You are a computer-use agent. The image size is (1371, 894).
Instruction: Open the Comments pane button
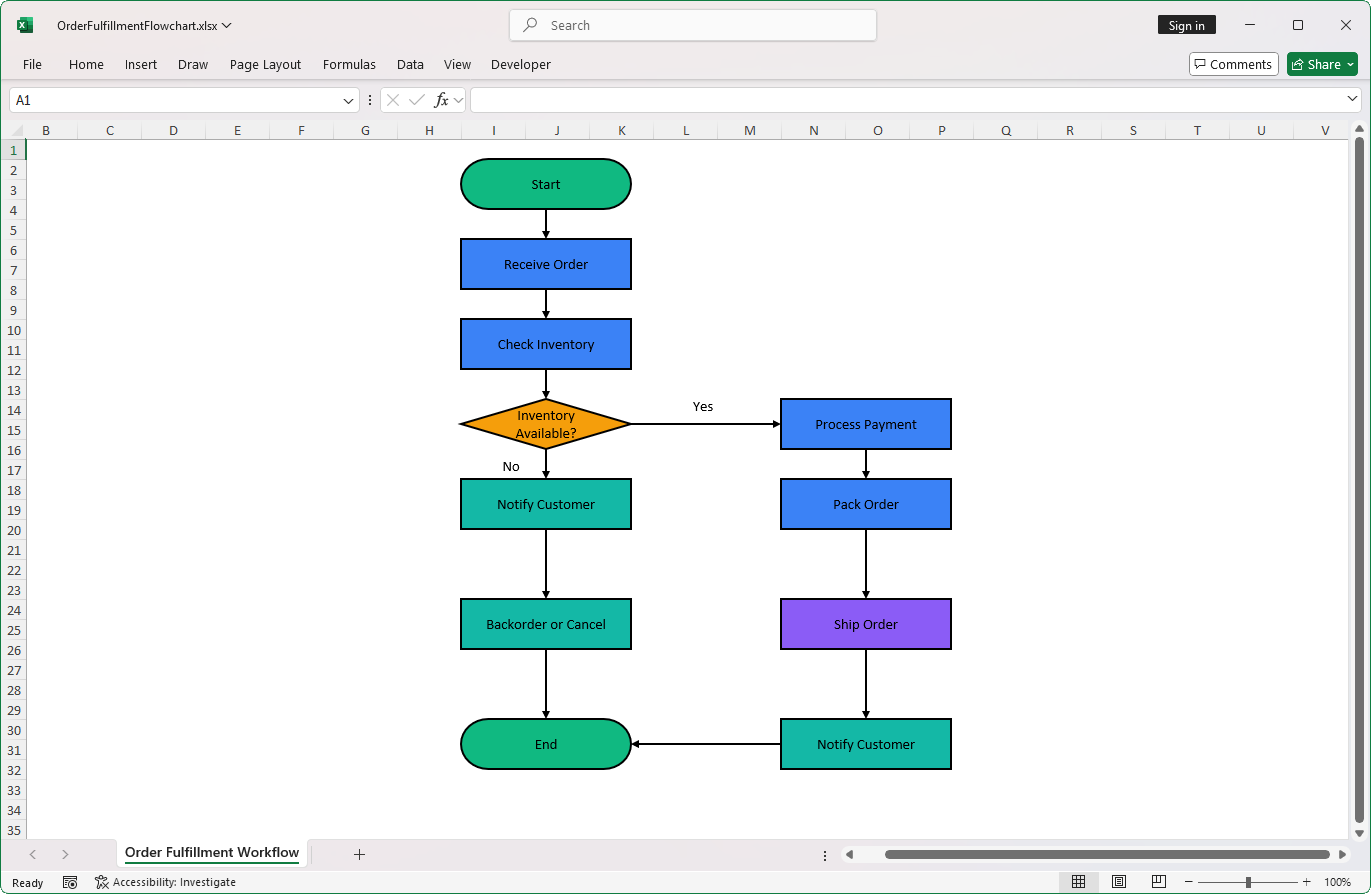click(x=1233, y=64)
